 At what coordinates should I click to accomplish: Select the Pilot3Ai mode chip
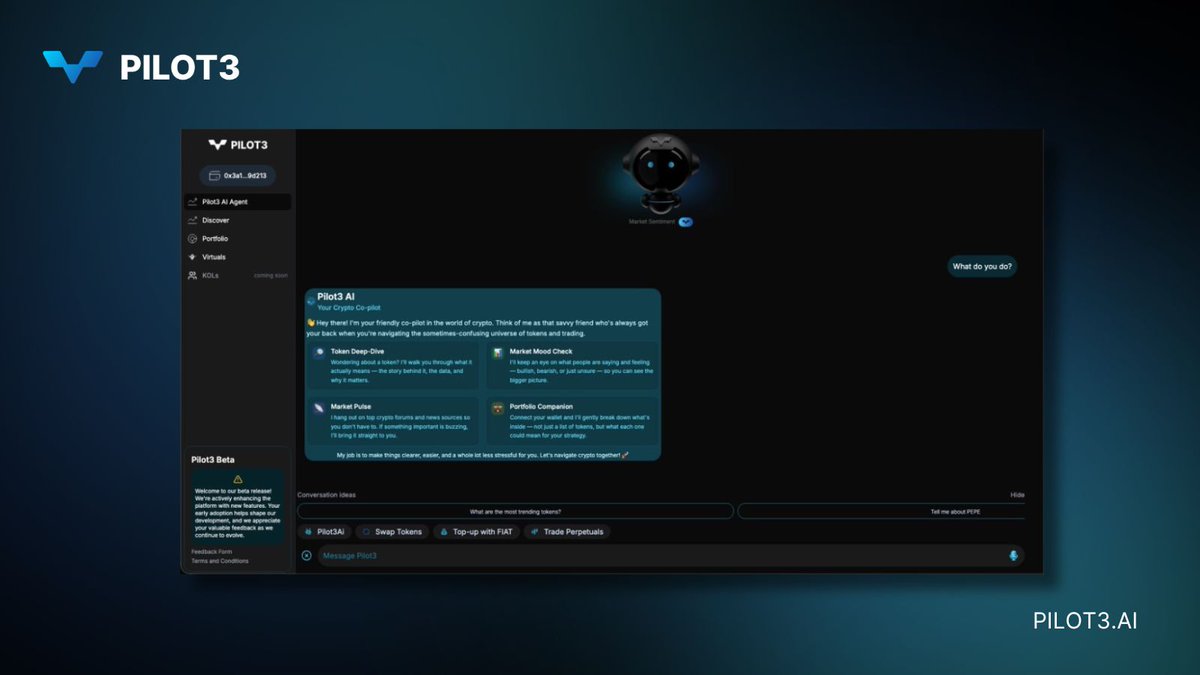point(325,532)
